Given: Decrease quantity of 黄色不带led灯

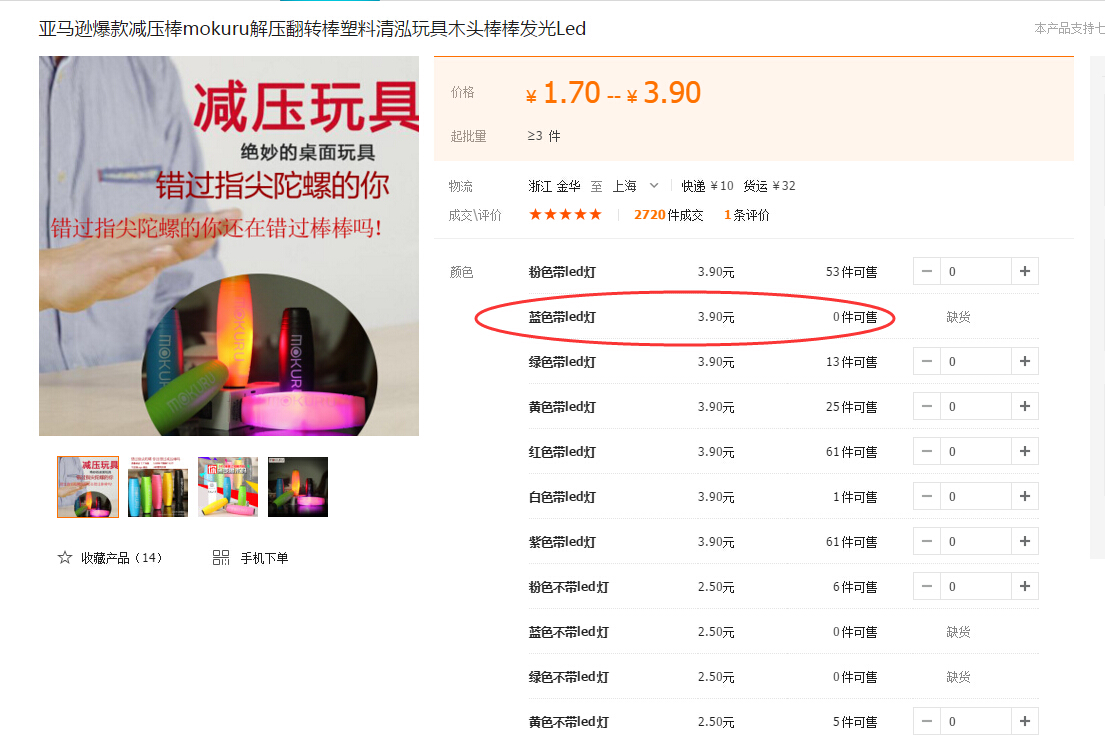Looking at the screenshot, I should 927,722.
